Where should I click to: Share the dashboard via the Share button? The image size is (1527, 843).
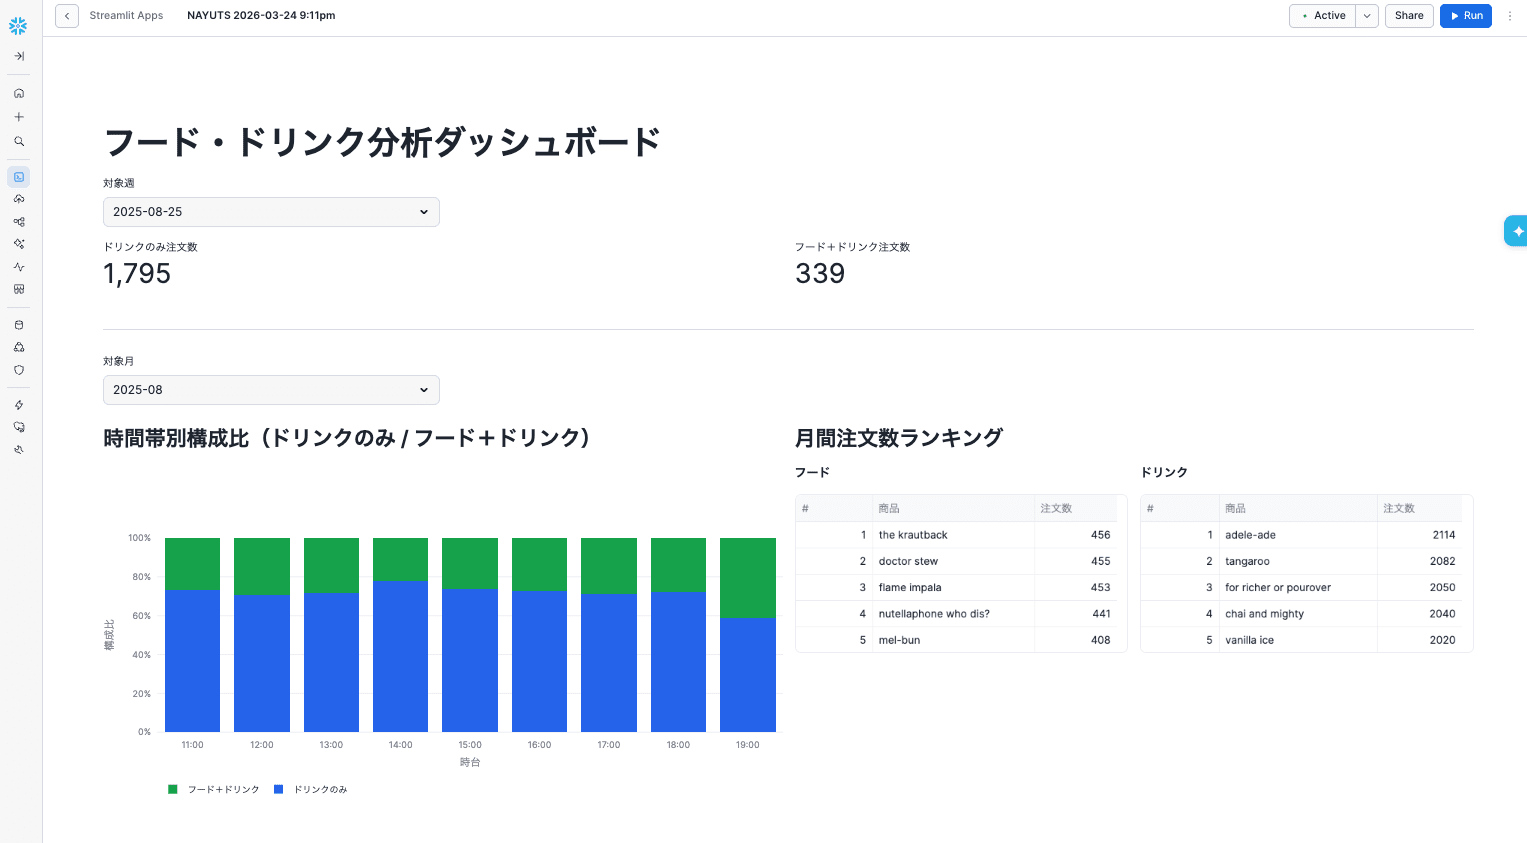[1409, 16]
